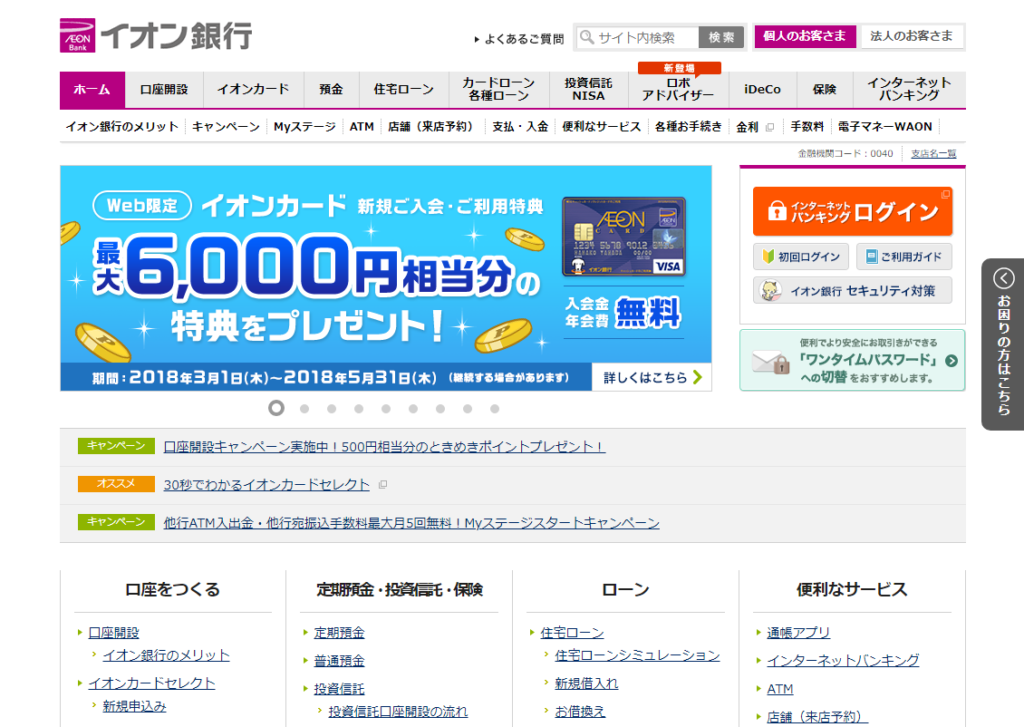
Task: Click the lock icon on the login button
Action: [776, 211]
